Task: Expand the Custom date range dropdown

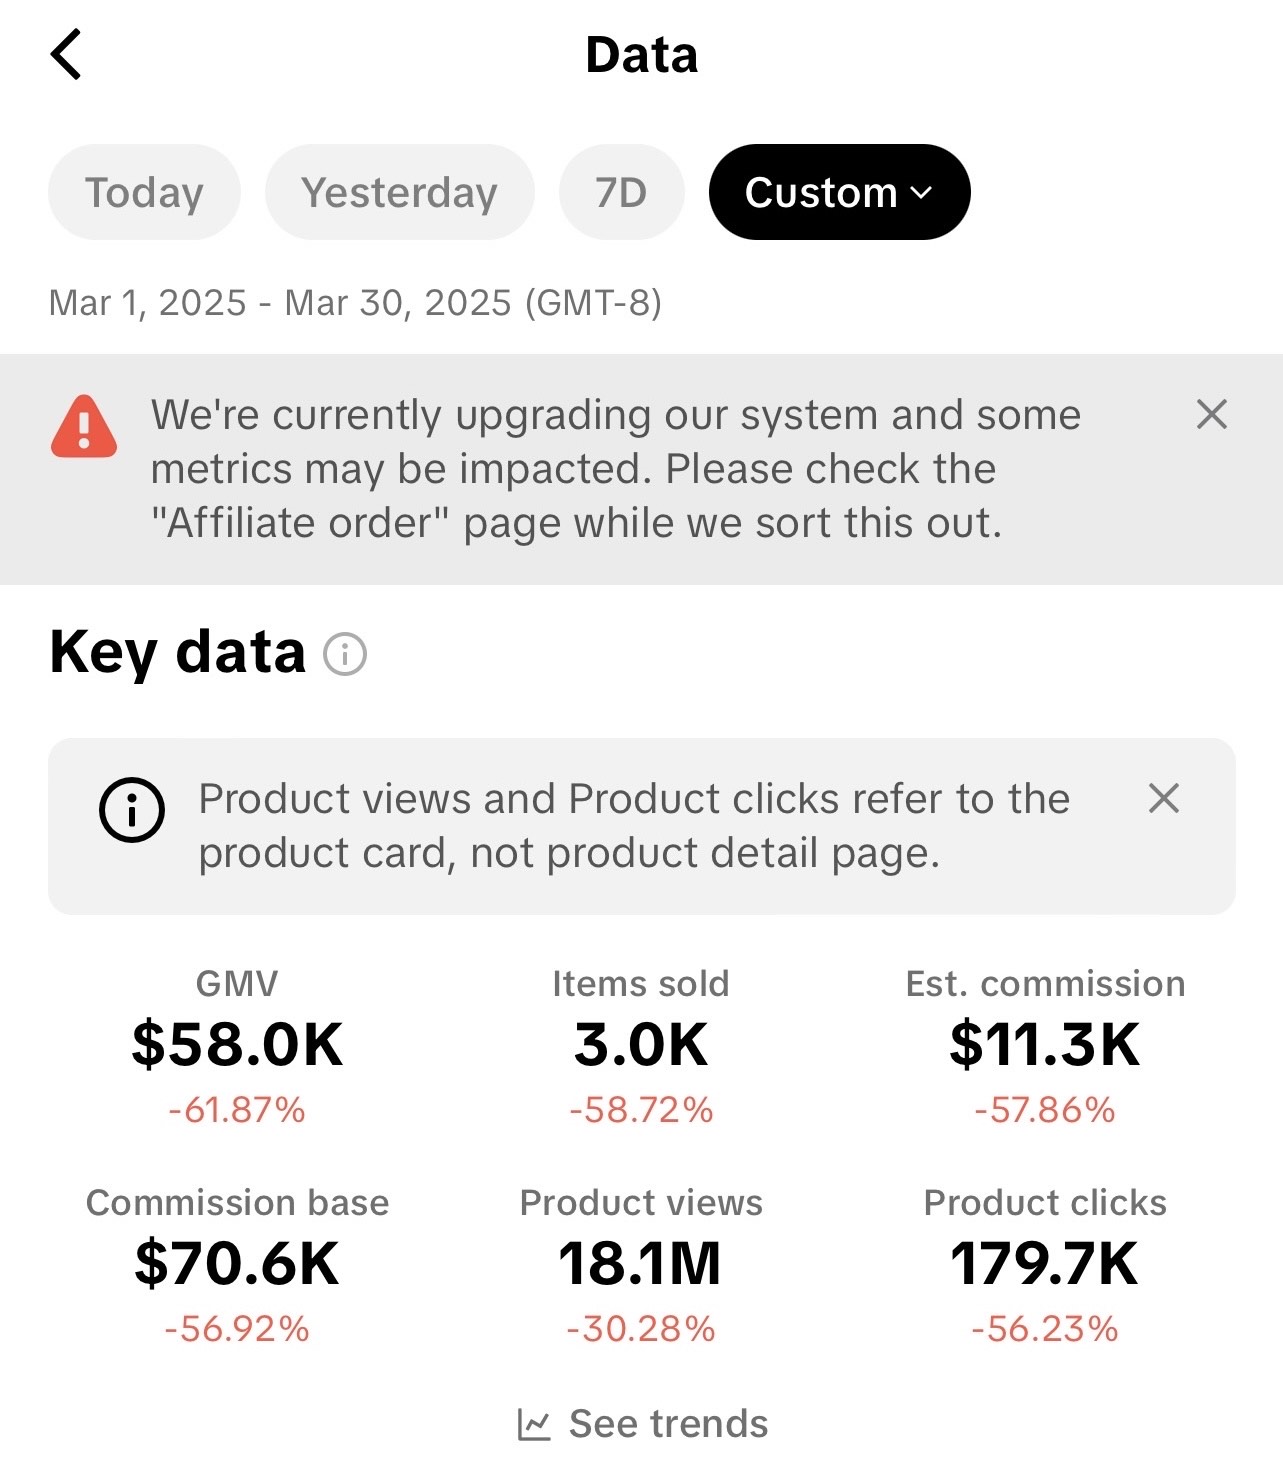Action: 840,192
